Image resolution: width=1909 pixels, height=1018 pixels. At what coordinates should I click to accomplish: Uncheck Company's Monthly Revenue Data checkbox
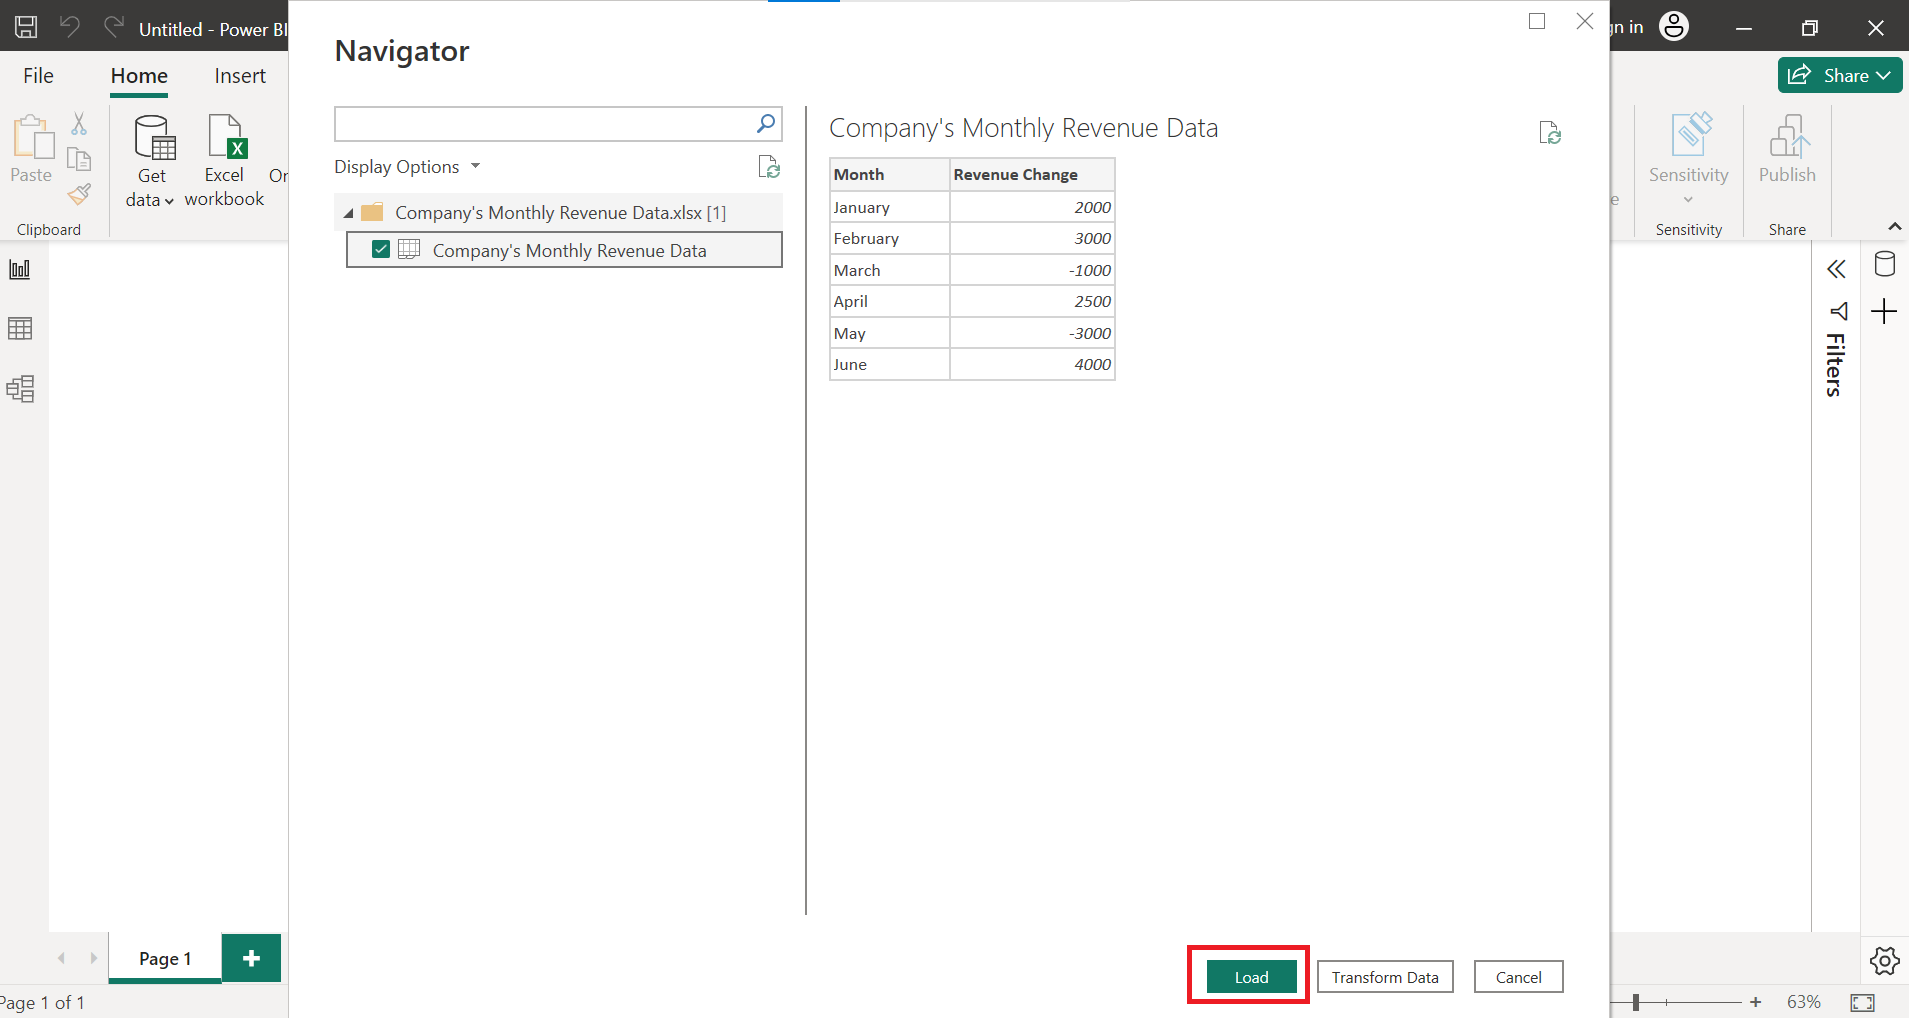(x=381, y=249)
